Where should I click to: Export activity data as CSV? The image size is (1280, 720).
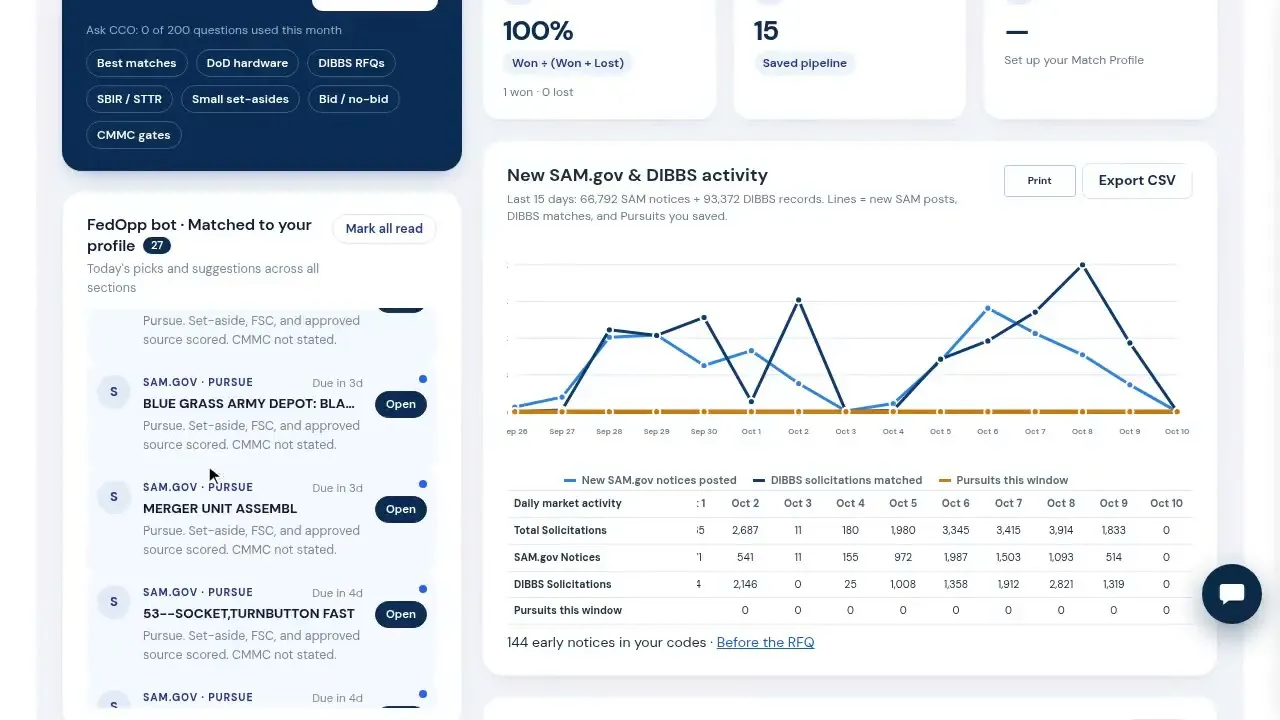pos(1137,181)
